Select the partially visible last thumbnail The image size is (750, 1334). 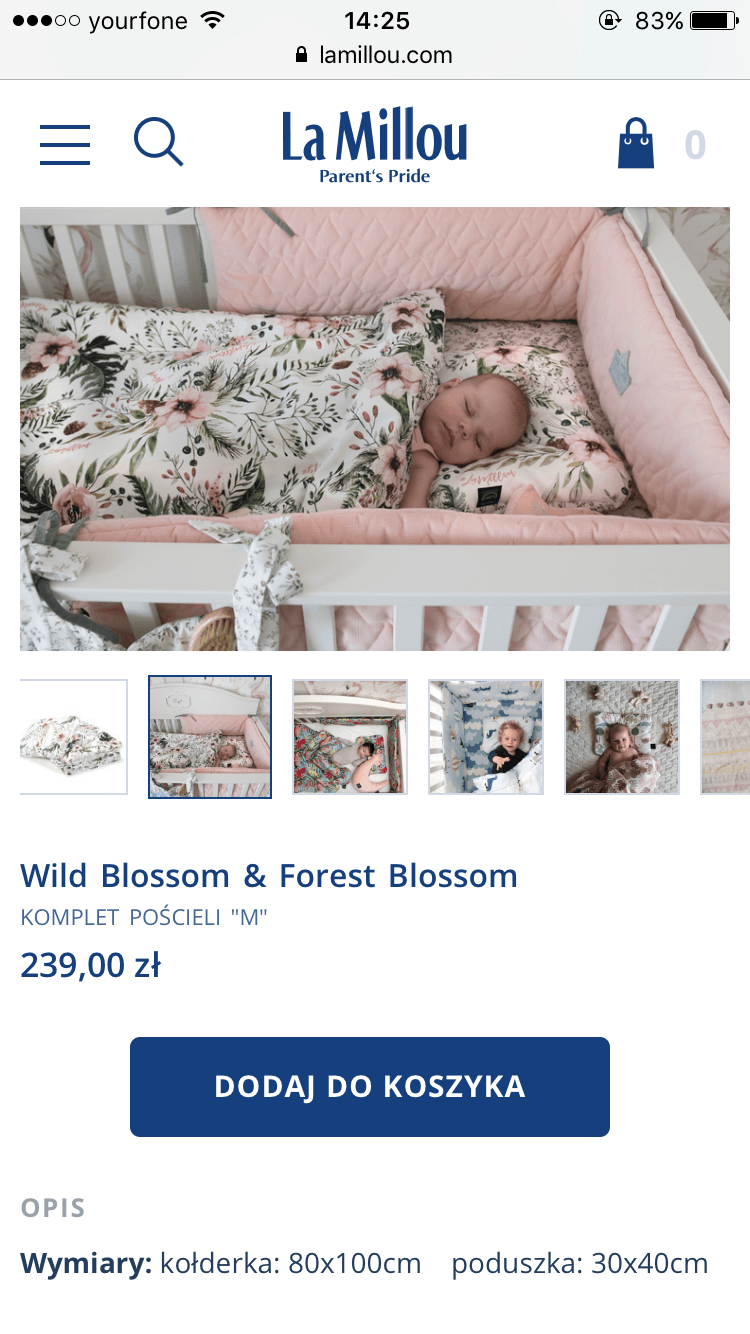725,737
